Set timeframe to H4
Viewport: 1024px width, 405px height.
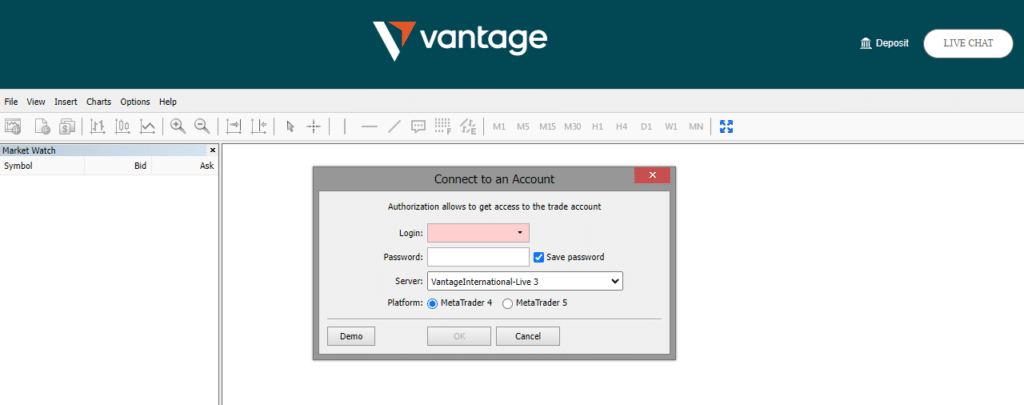click(x=621, y=127)
